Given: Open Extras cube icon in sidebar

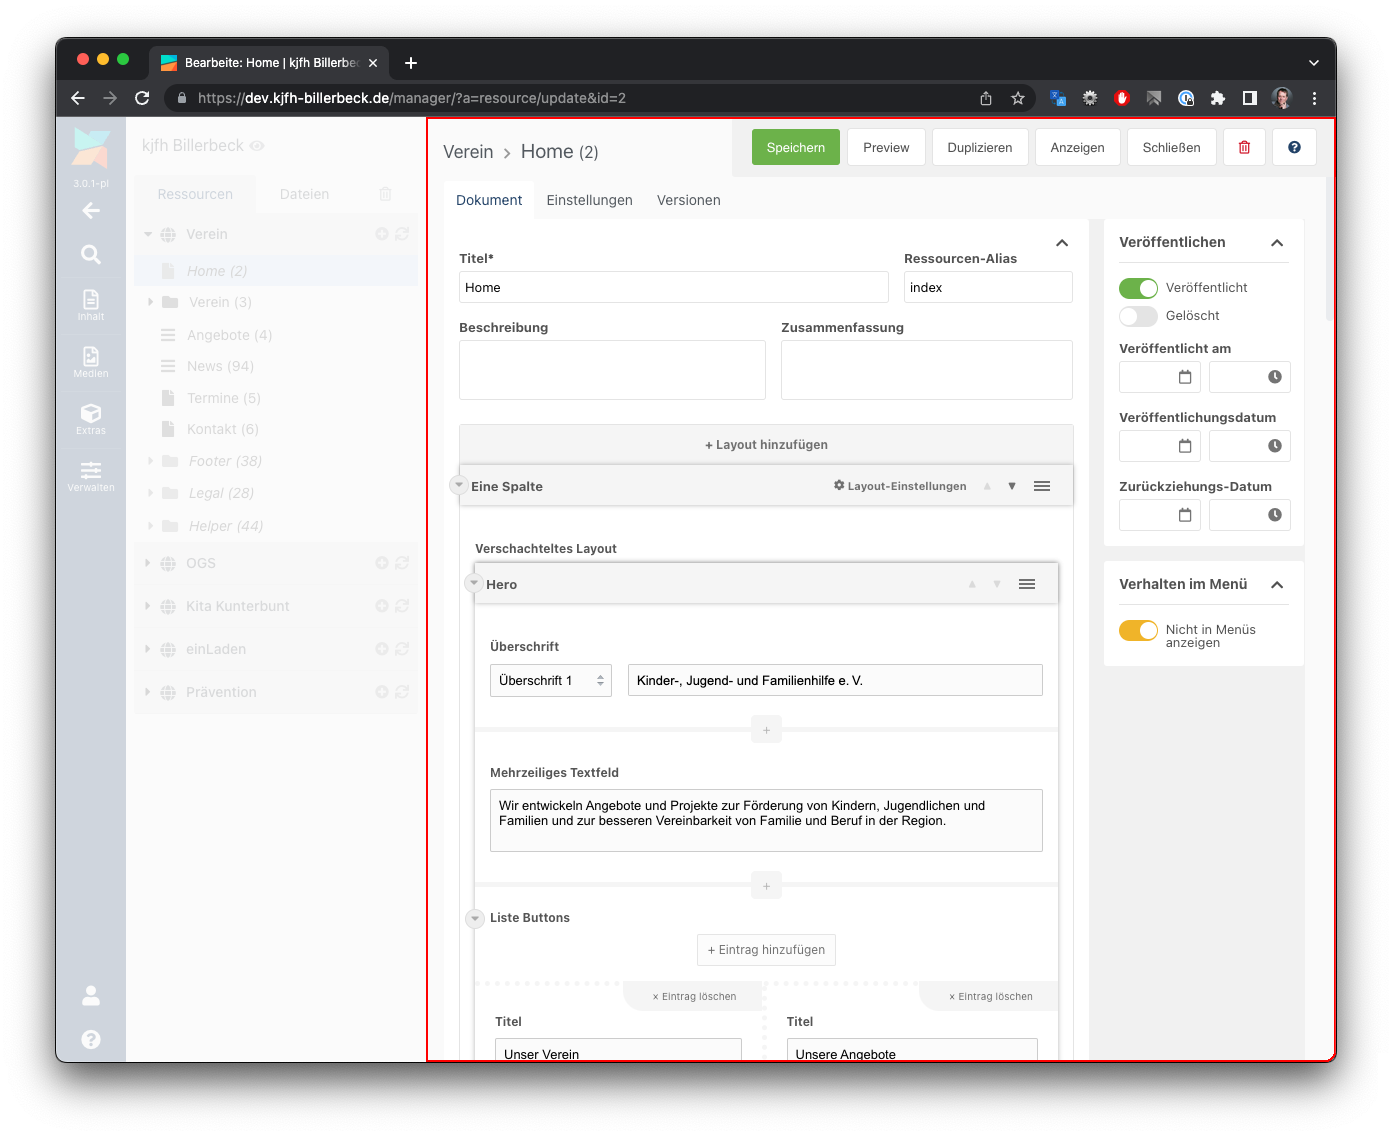Looking at the screenshot, I should [x=91, y=417].
